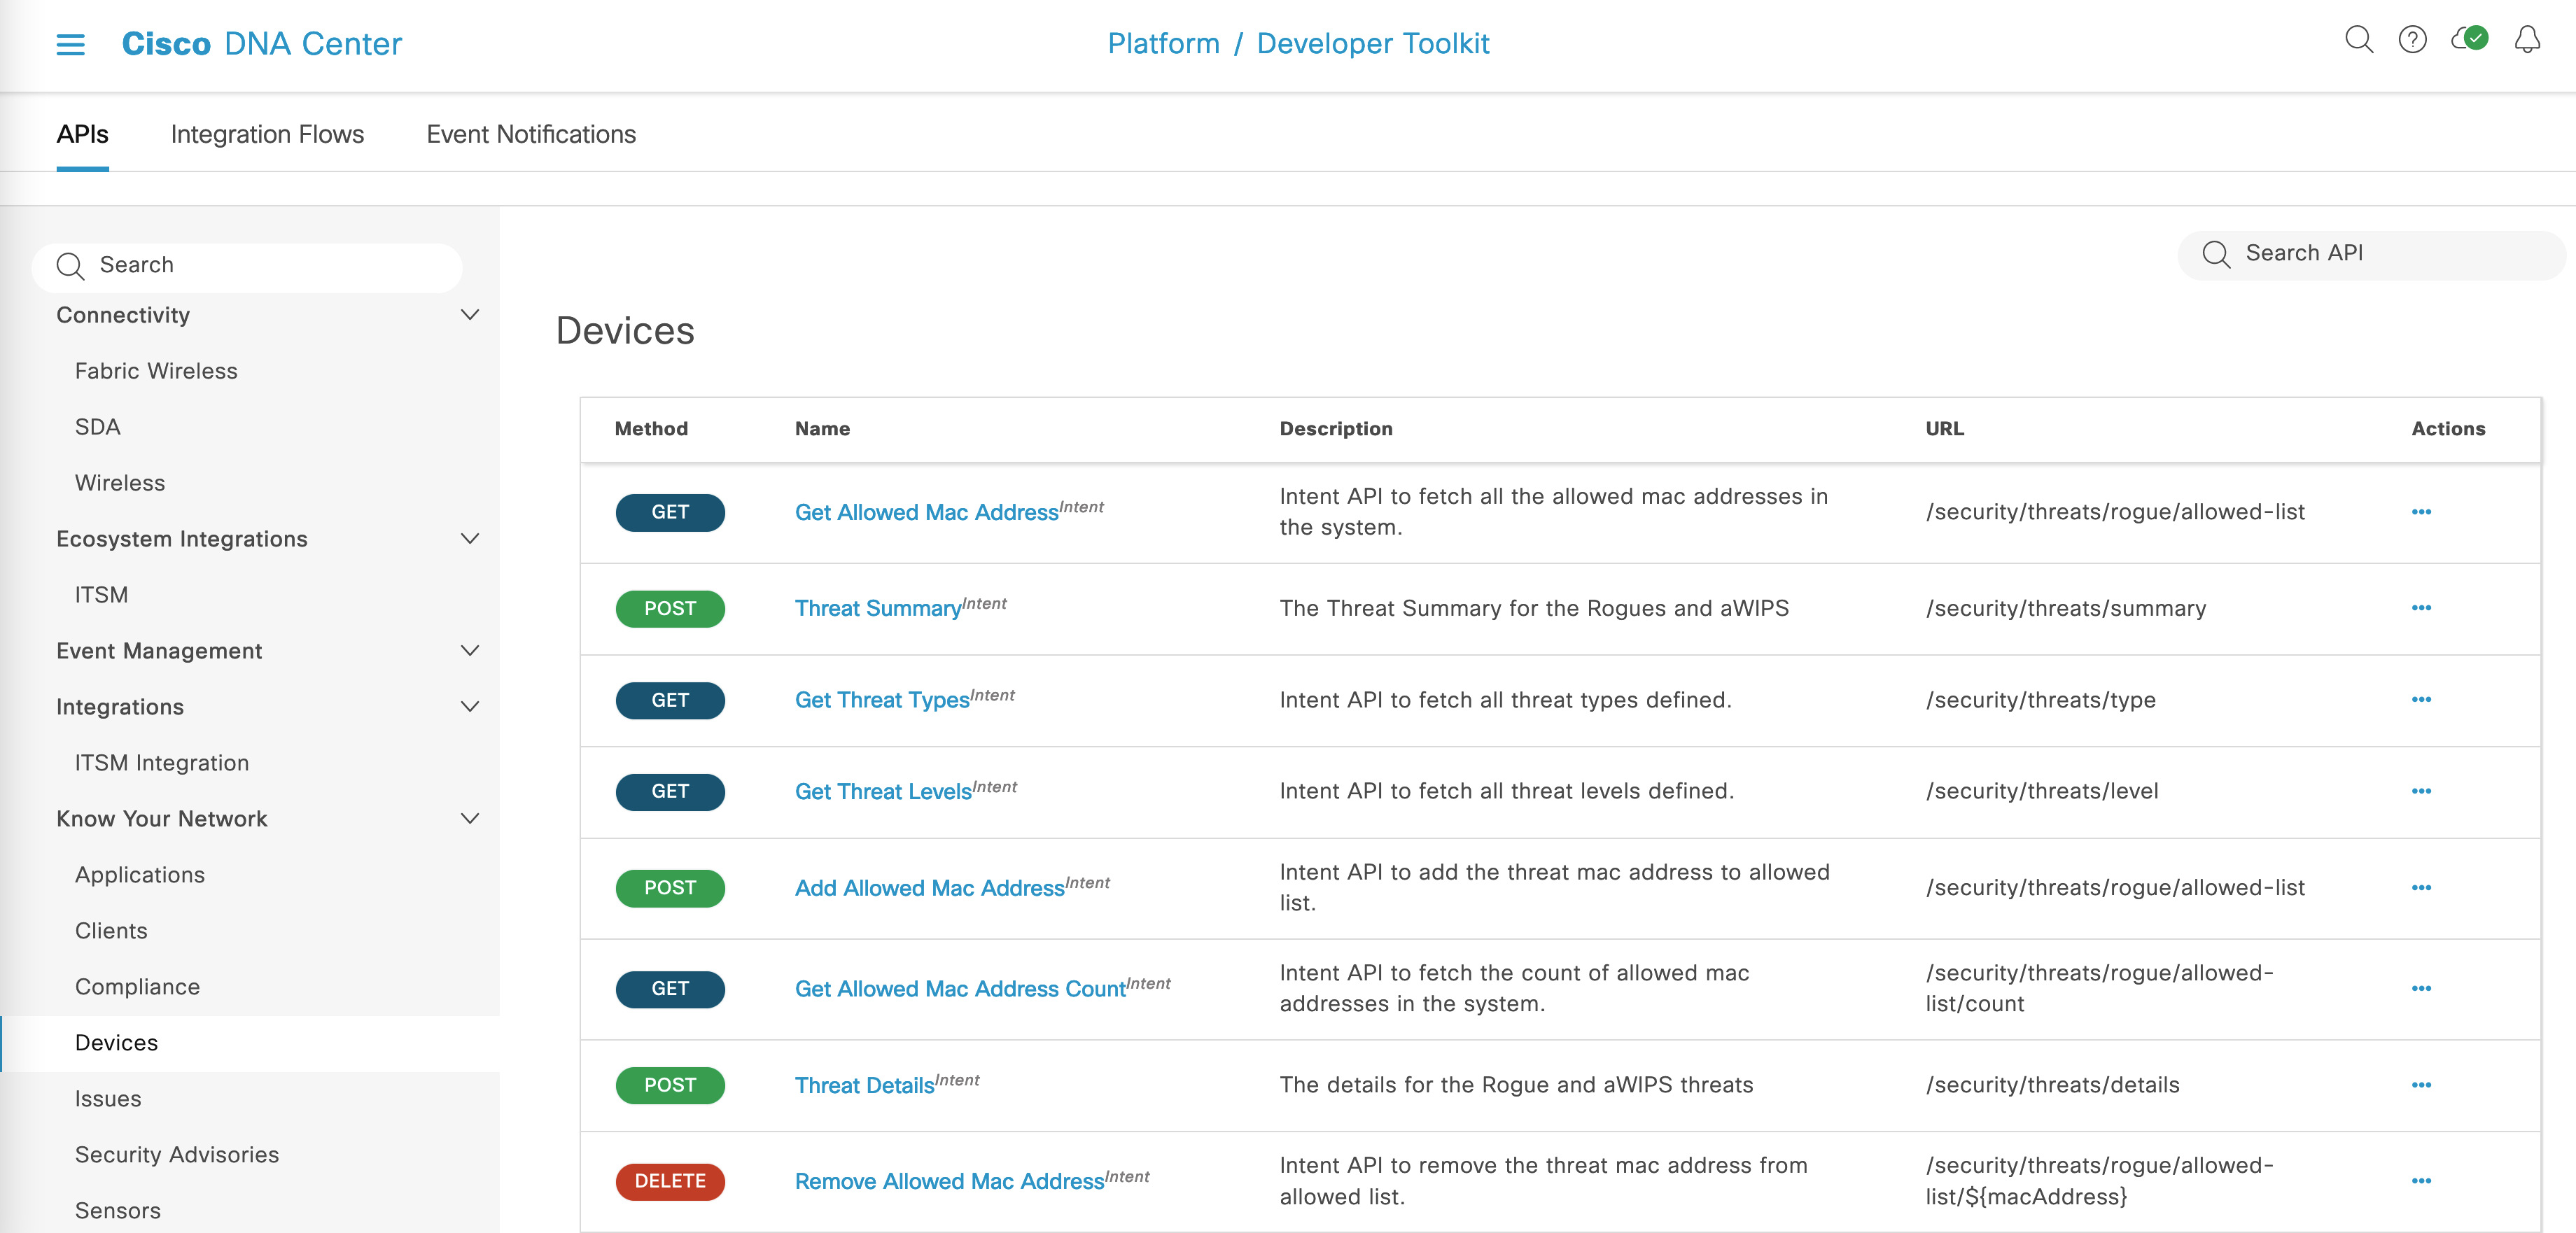Select Compliance in the sidebar
The width and height of the screenshot is (2576, 1233).
(138, 986)
